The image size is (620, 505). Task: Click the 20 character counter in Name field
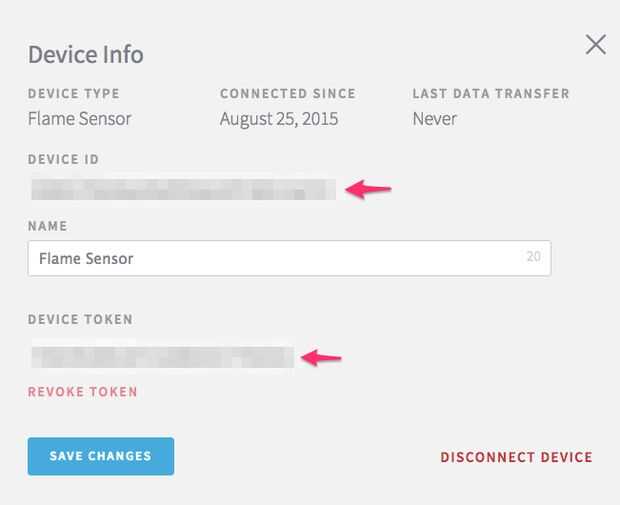tap(533, 257)
